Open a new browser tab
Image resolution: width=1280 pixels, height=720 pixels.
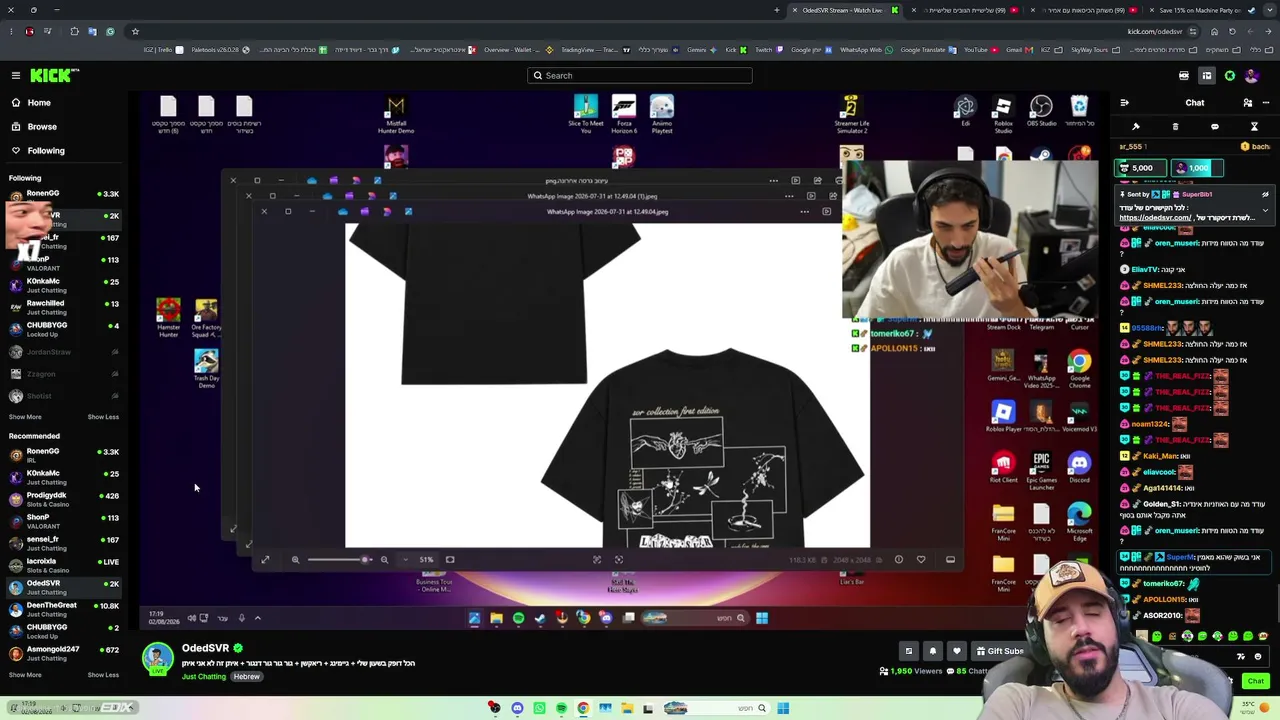pos(777,10)
